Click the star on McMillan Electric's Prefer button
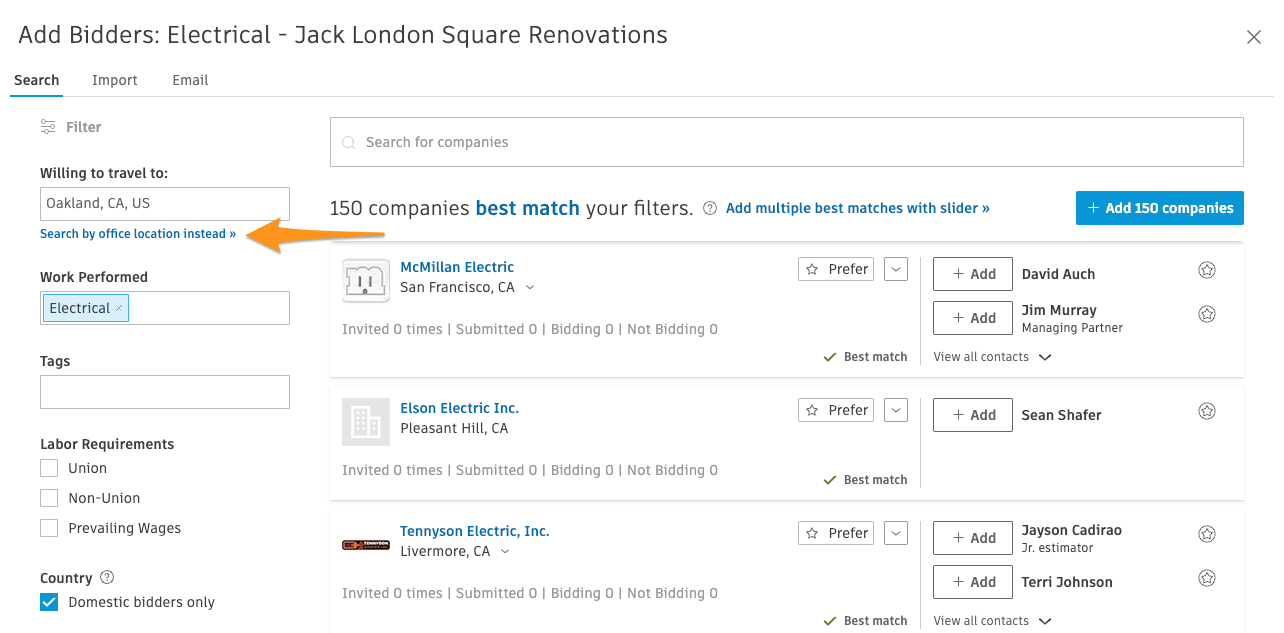 tap(810, 268)
